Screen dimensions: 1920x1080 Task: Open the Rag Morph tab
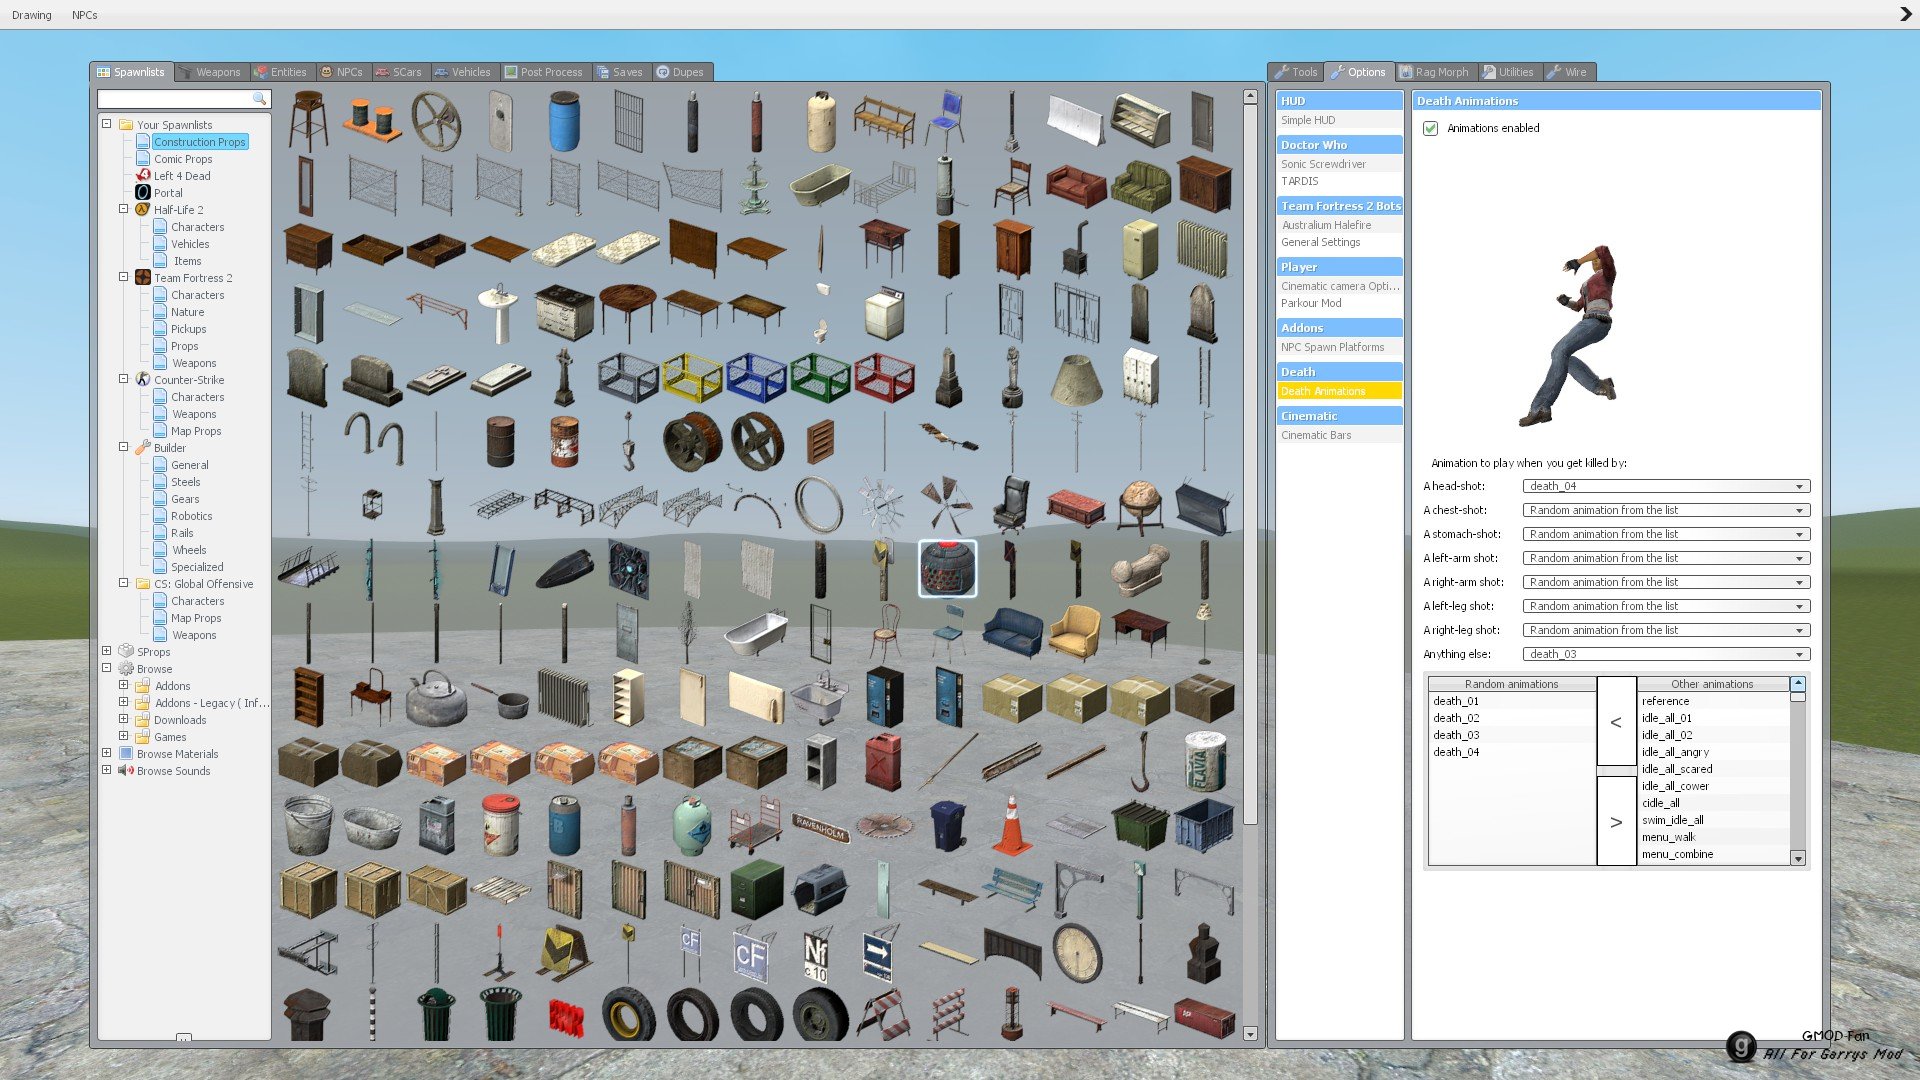point(1435,72)
